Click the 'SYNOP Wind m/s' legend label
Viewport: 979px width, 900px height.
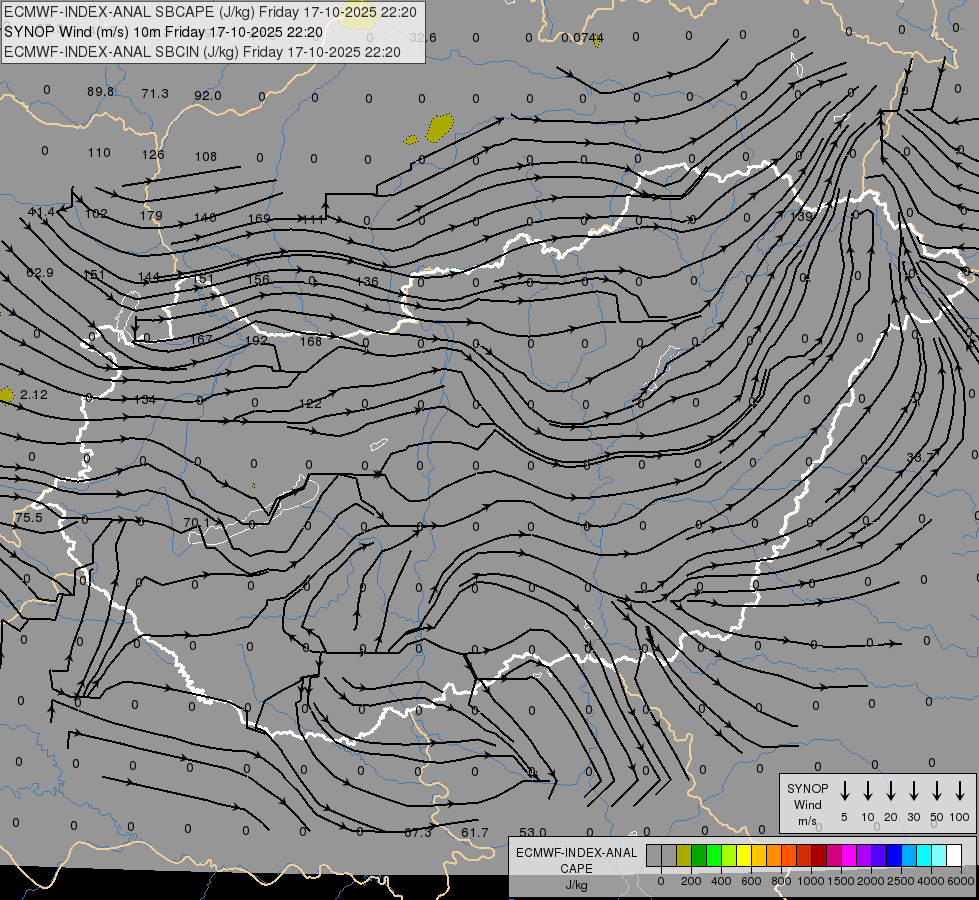[x=807, y=804]
